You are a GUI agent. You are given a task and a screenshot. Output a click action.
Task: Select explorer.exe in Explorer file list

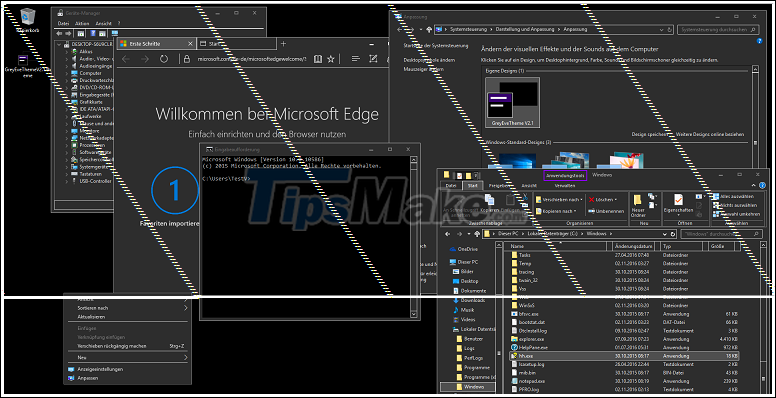point(625,339)
